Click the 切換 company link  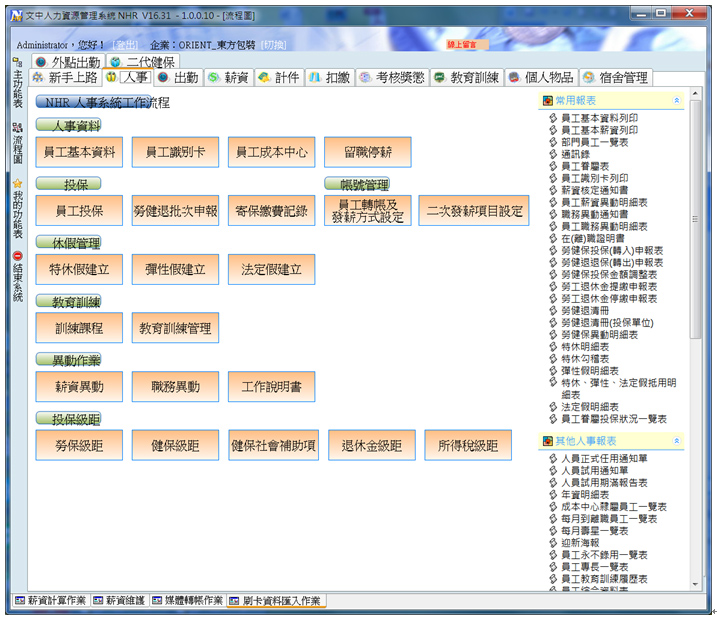point(274,45)
